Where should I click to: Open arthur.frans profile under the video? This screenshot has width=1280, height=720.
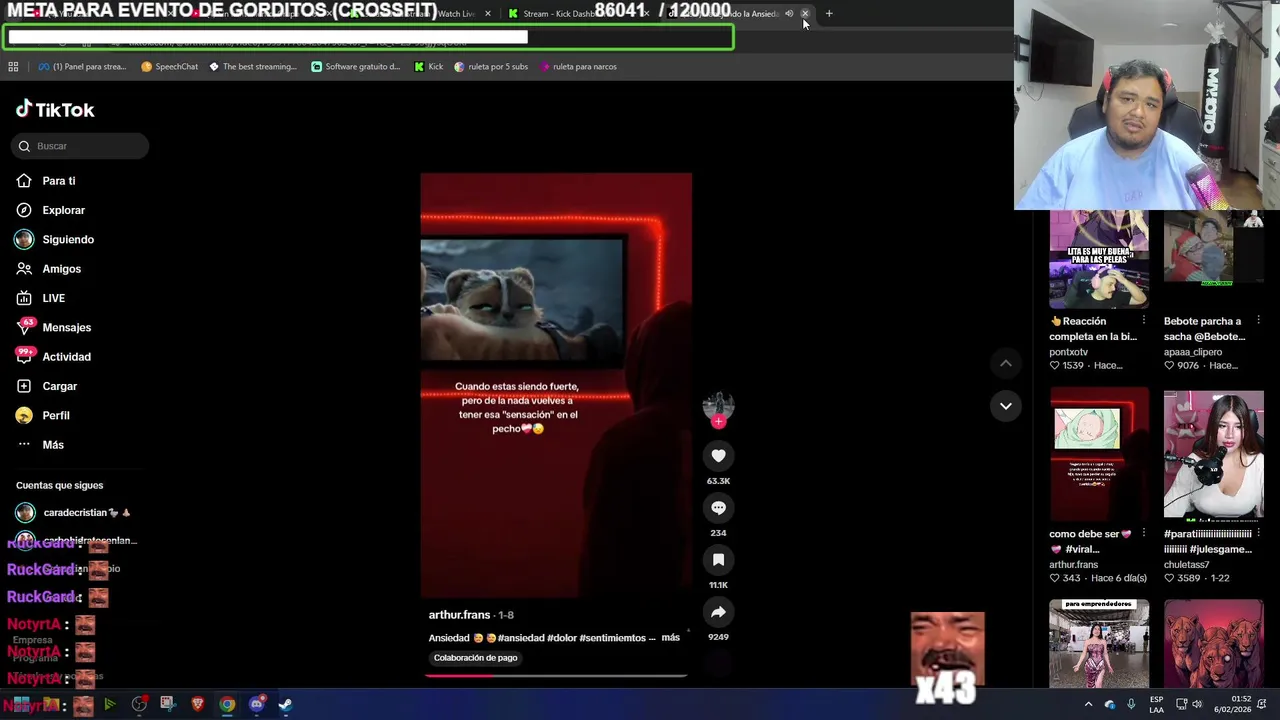pyautogui.click(x=459, y=615)
